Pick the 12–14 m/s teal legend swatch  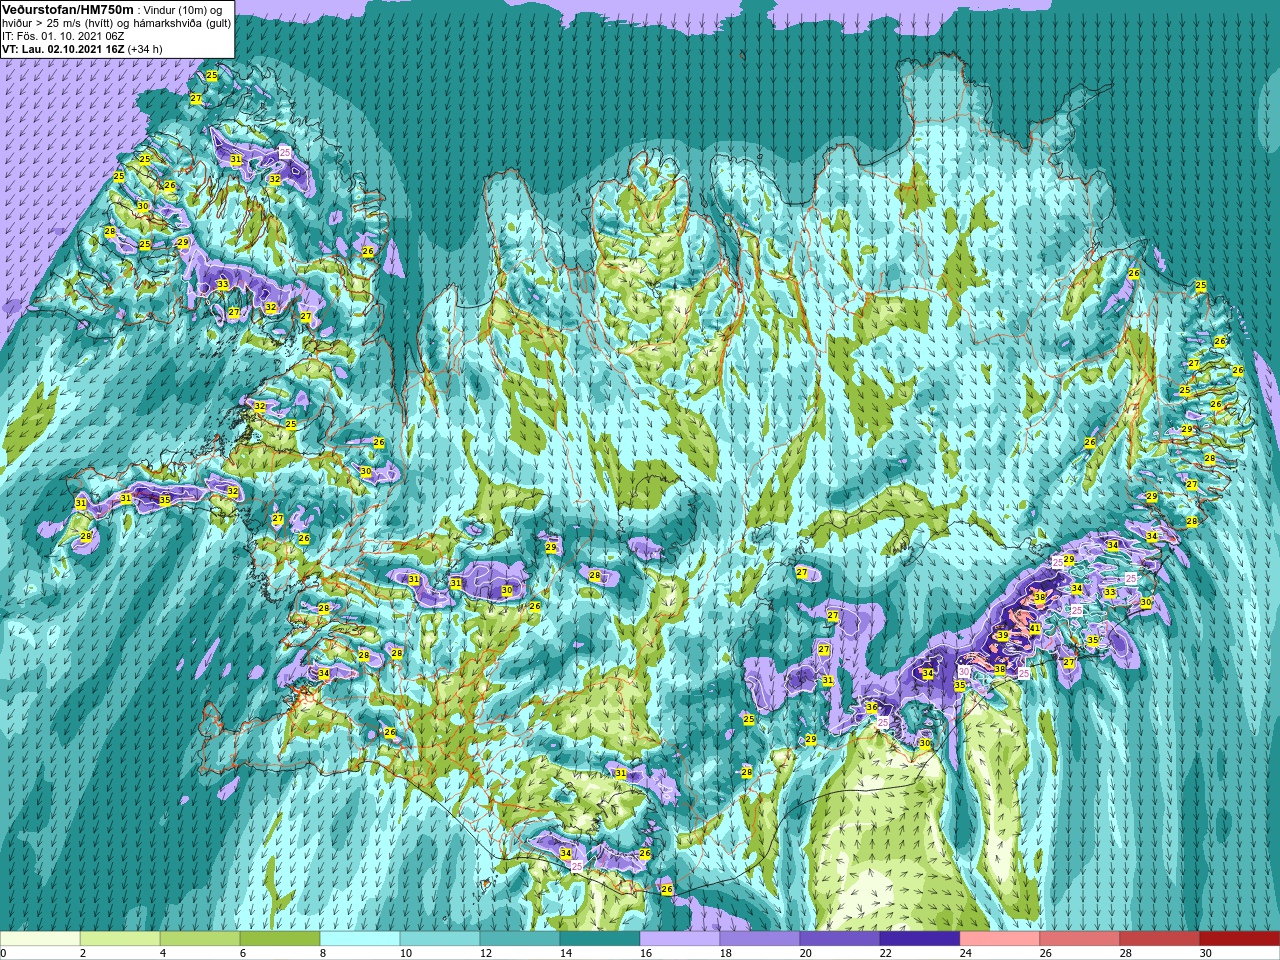[x=520, y=939]
